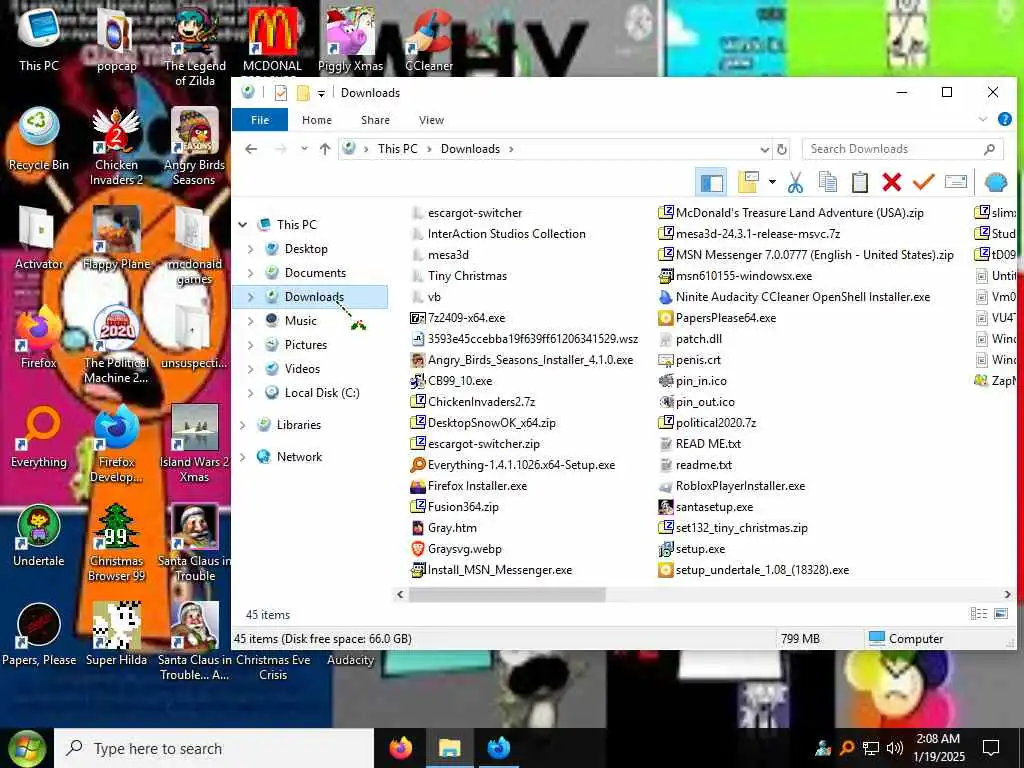The width and height of the screenshot is (1024, 768).
Task: Open Firefox Developer Edition from taskbar
Action: [498, 748]
